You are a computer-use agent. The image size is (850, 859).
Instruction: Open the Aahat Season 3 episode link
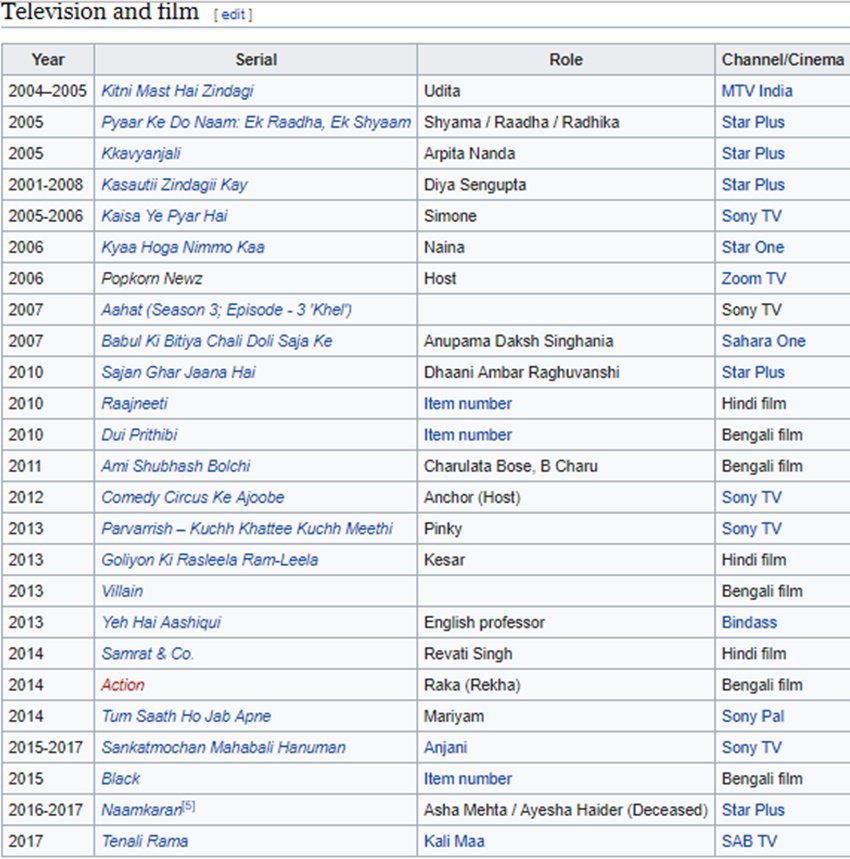click(226, 310)
